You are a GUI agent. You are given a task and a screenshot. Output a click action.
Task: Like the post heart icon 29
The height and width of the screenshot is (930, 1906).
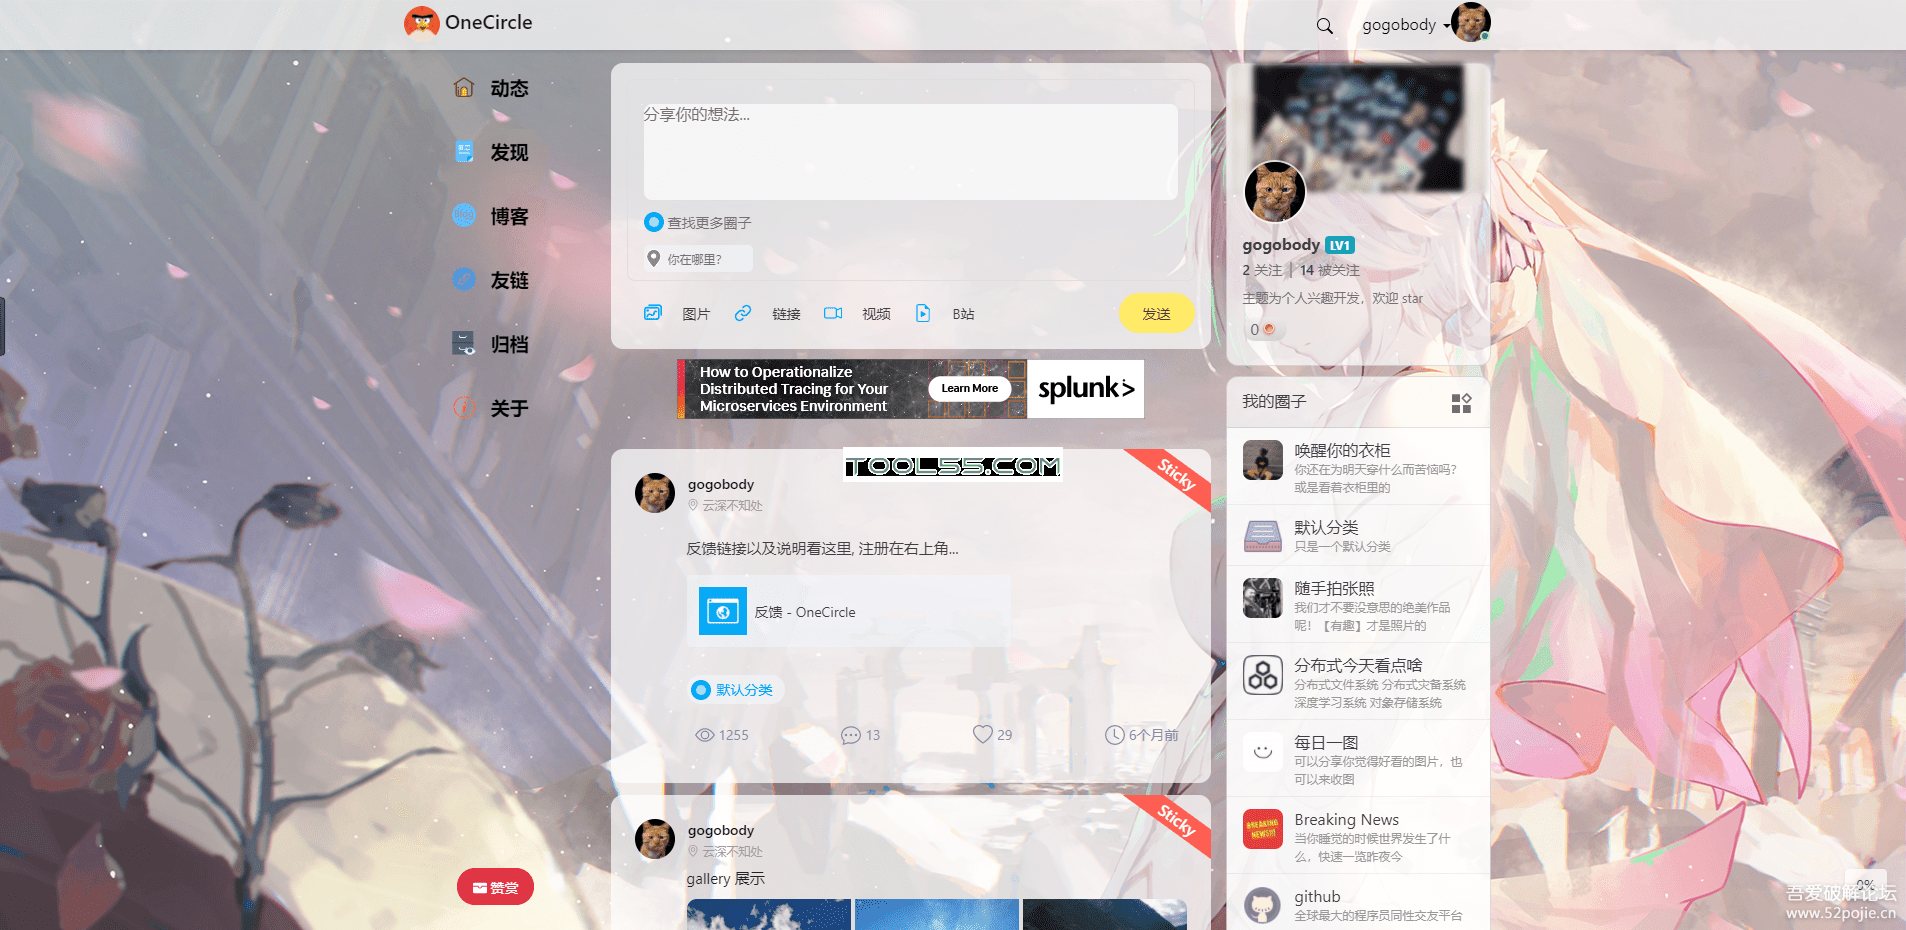(x=983, y=734)
